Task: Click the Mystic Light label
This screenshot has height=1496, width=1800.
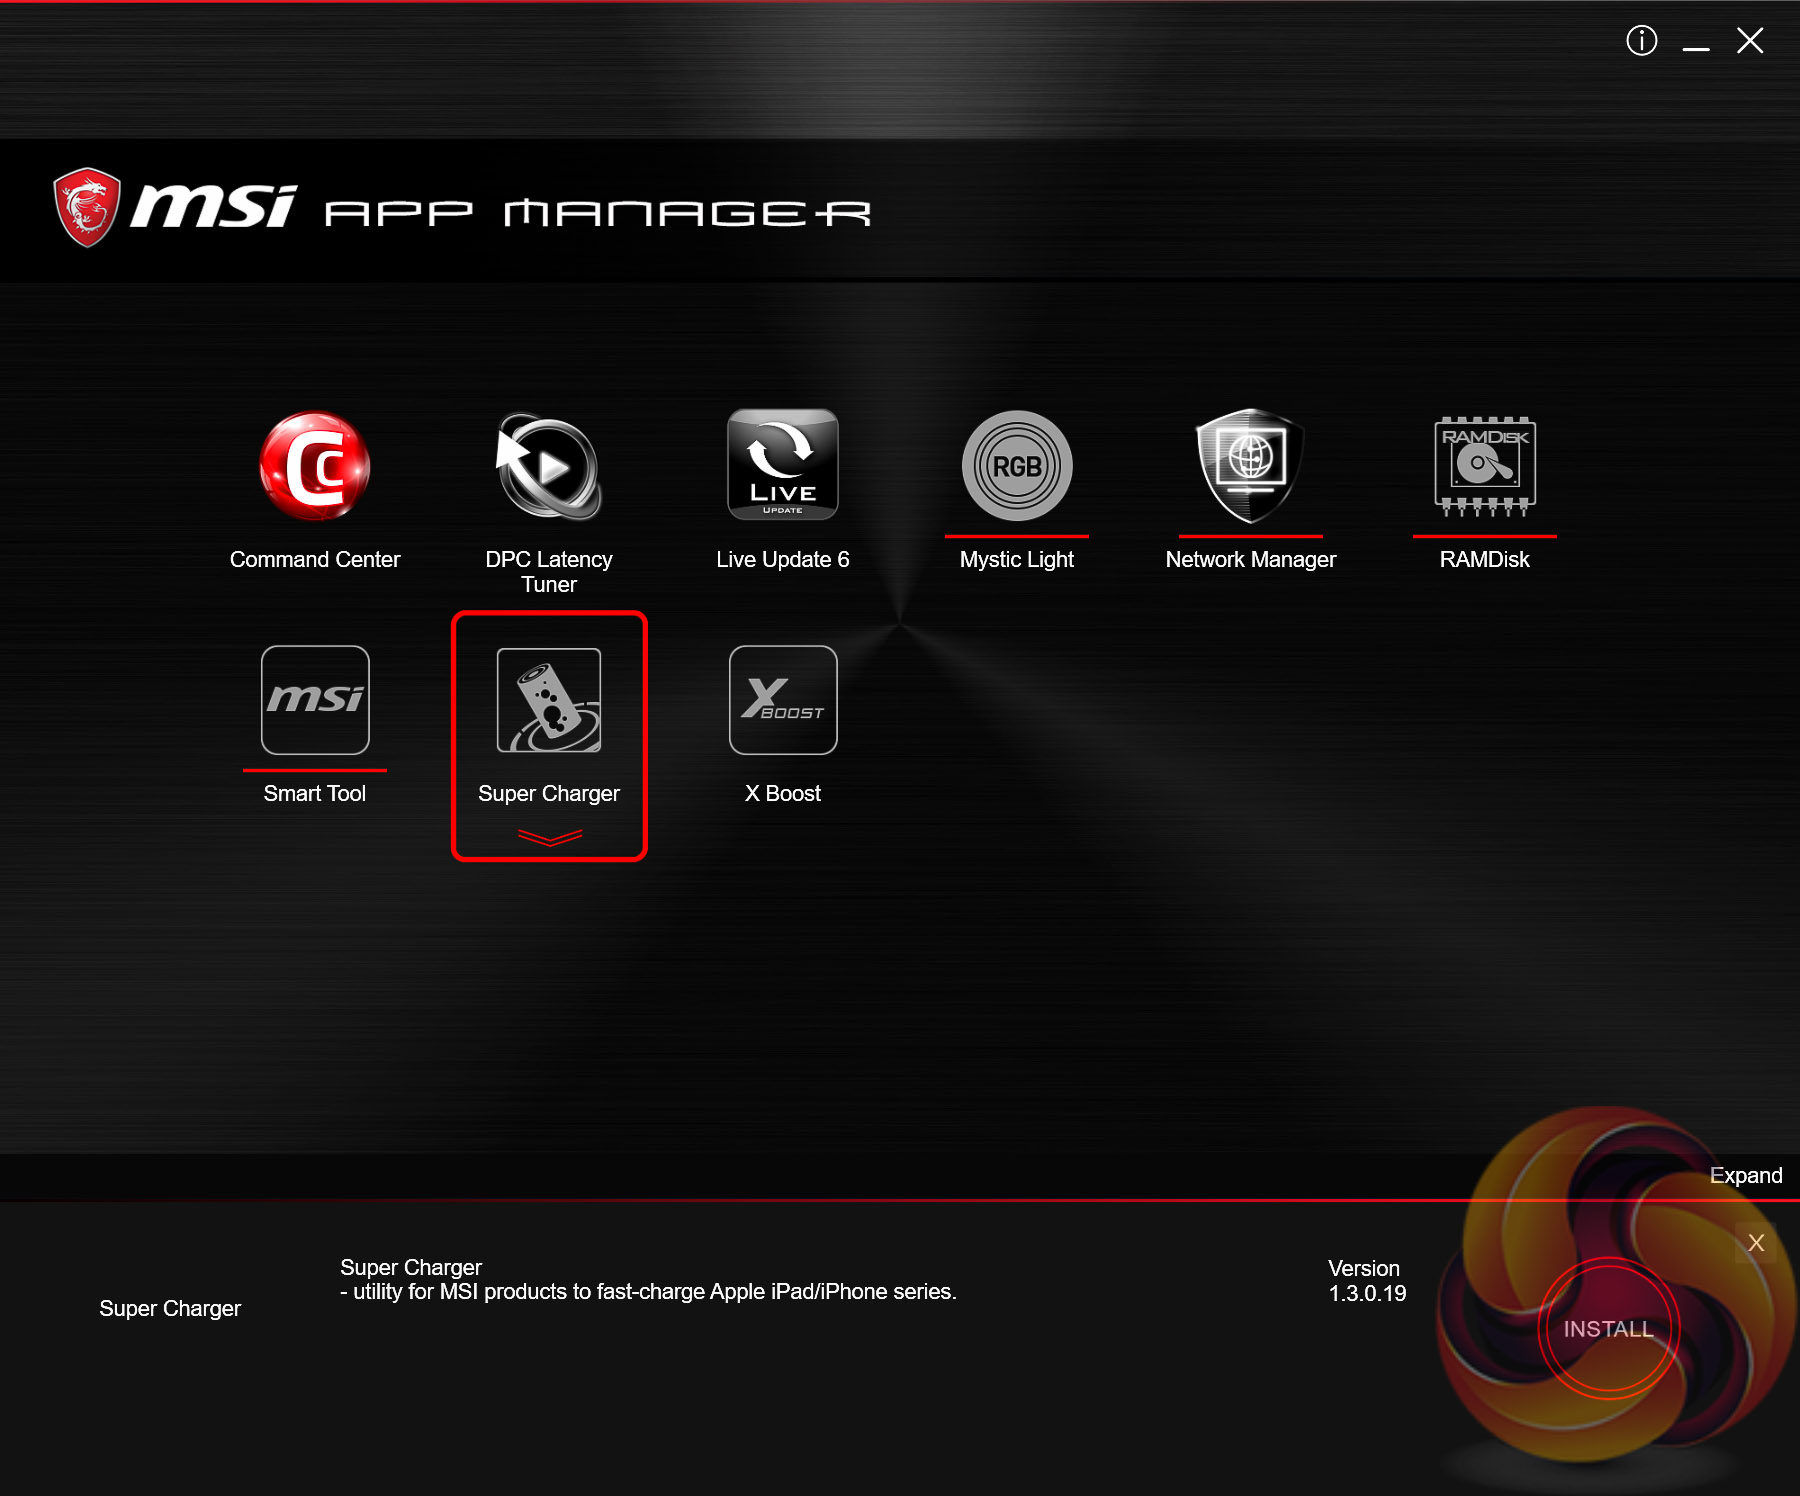Action: (1017, 560)
